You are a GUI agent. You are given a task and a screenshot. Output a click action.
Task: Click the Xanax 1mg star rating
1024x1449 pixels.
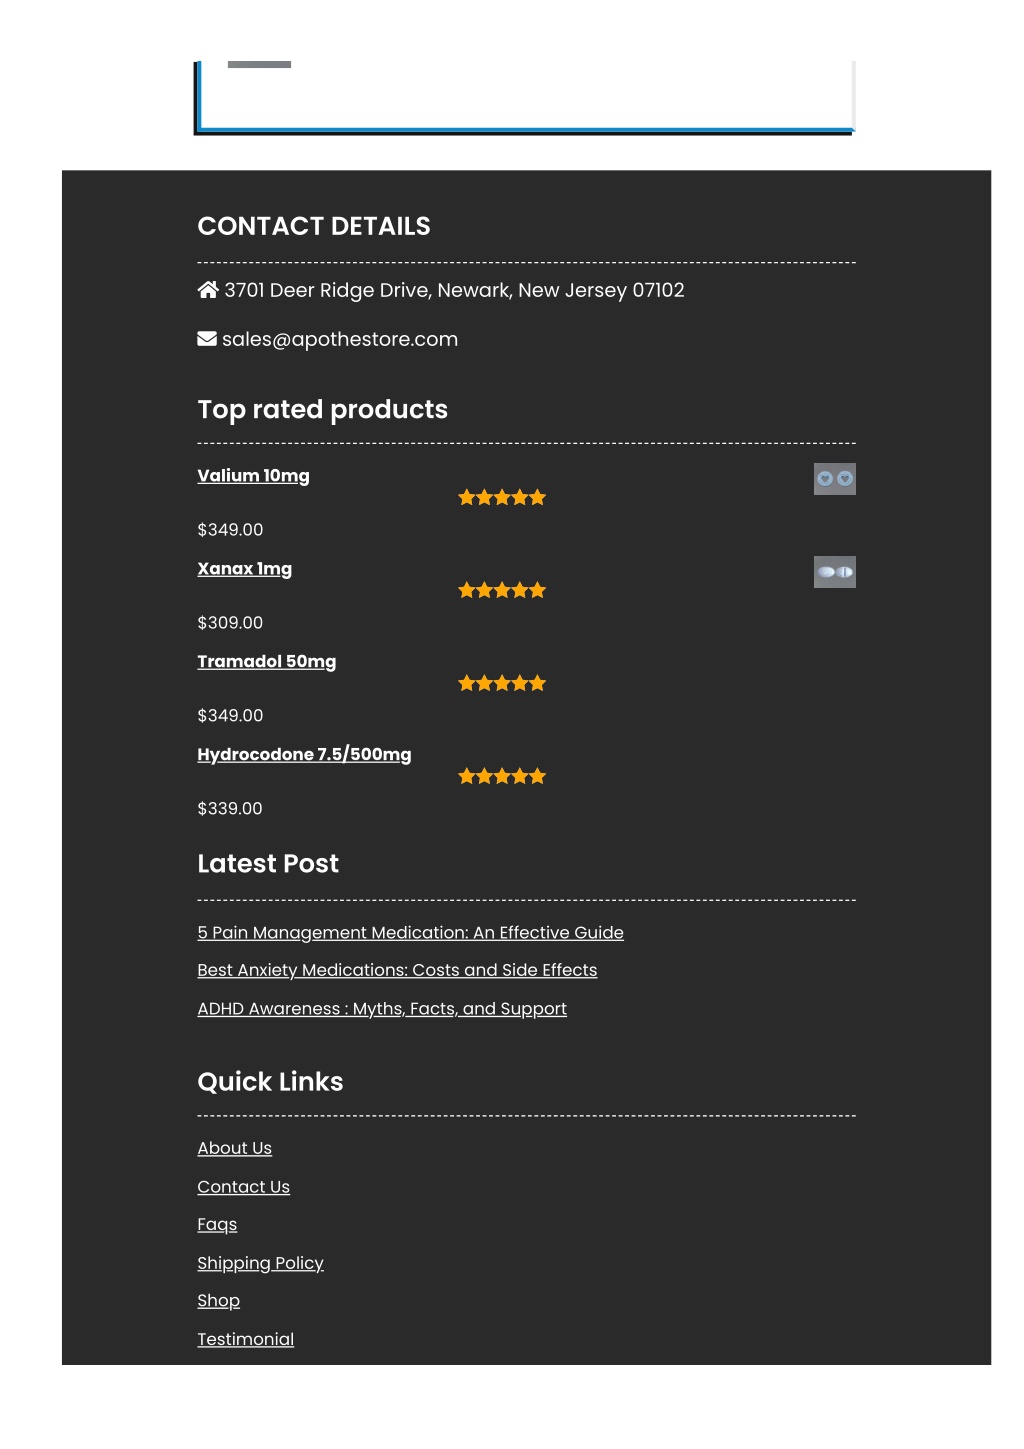coord(502,590)
